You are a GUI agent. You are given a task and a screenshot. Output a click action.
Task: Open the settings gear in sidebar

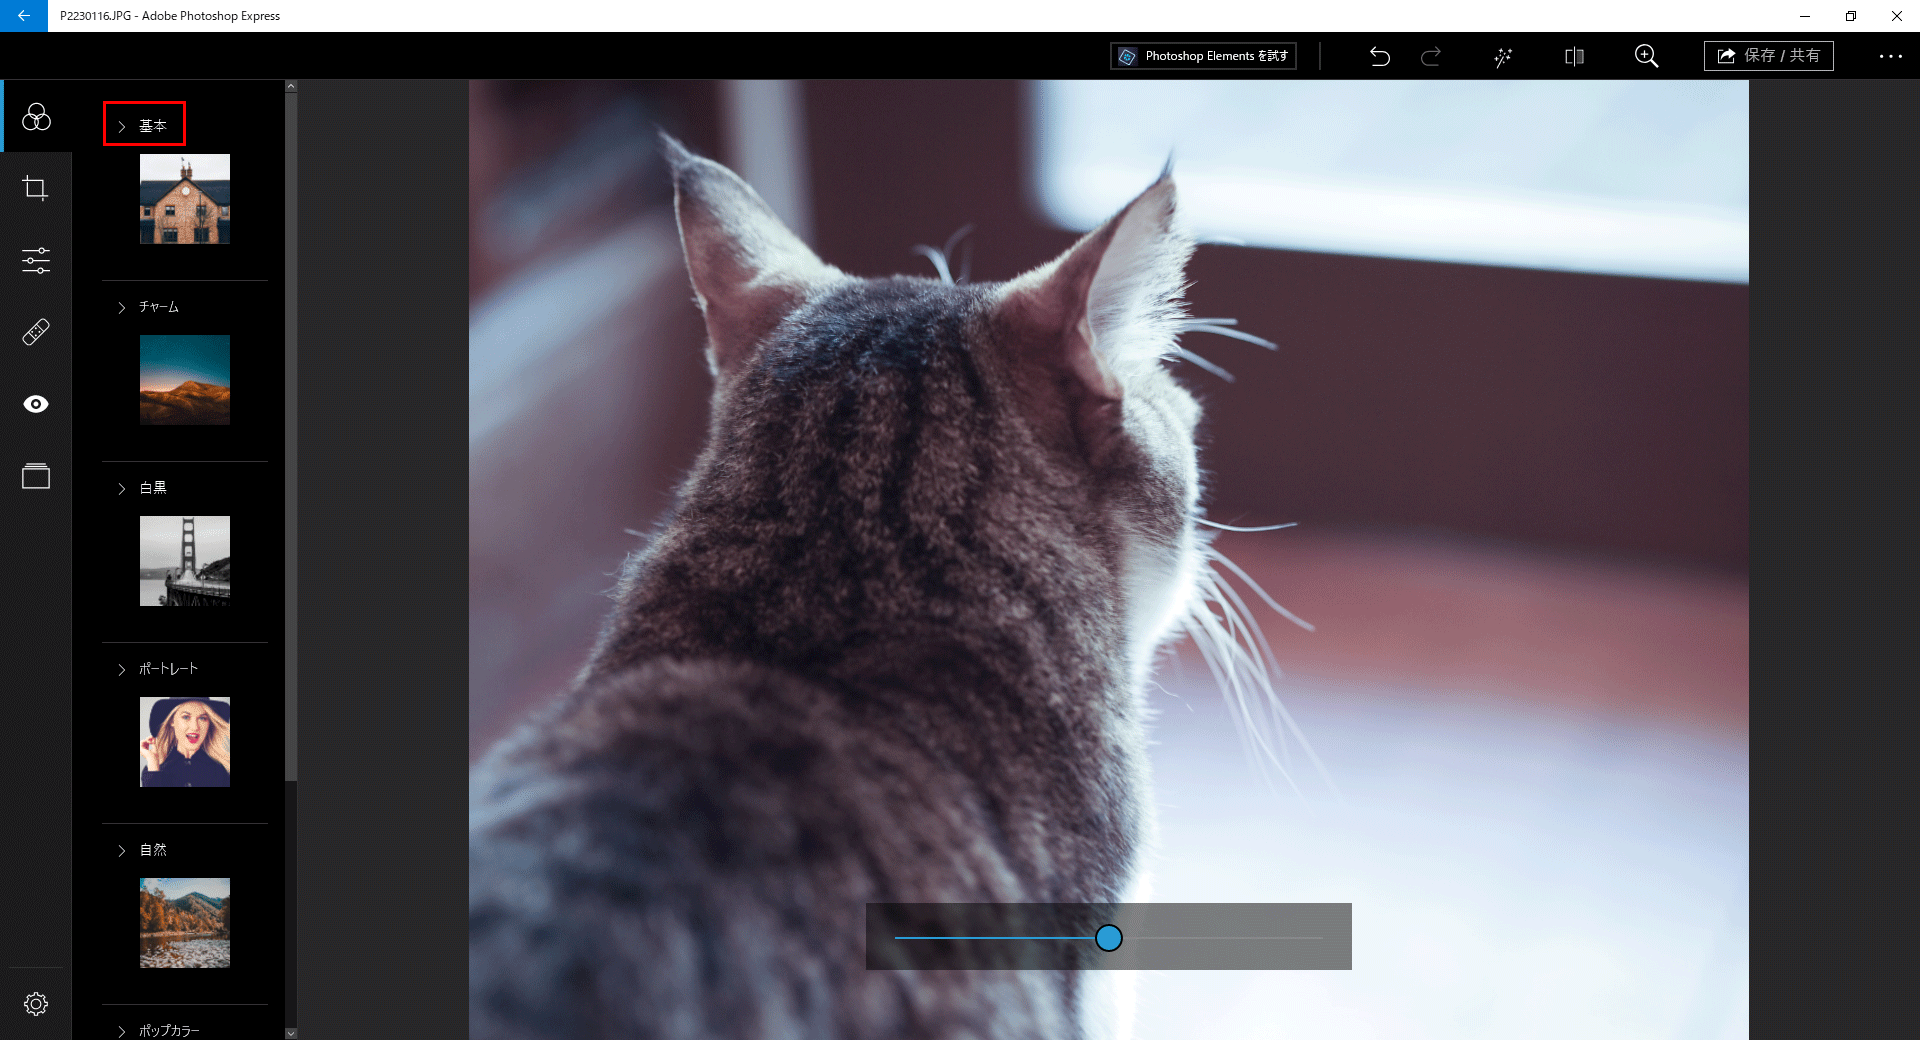(x=36, y=1004)
